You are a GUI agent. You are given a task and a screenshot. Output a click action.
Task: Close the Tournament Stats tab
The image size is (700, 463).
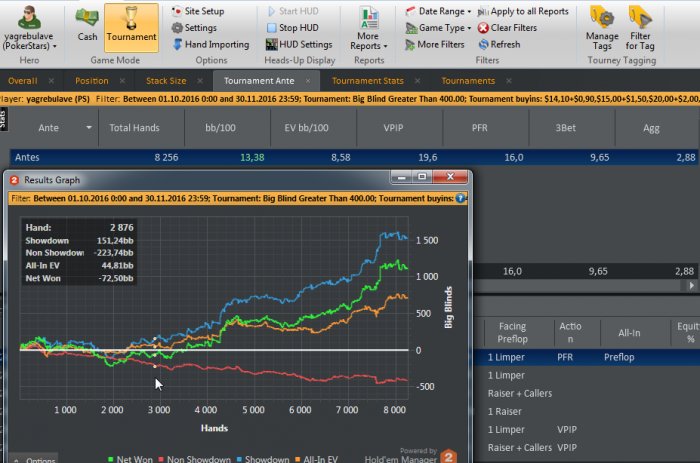tap(417, 81)
